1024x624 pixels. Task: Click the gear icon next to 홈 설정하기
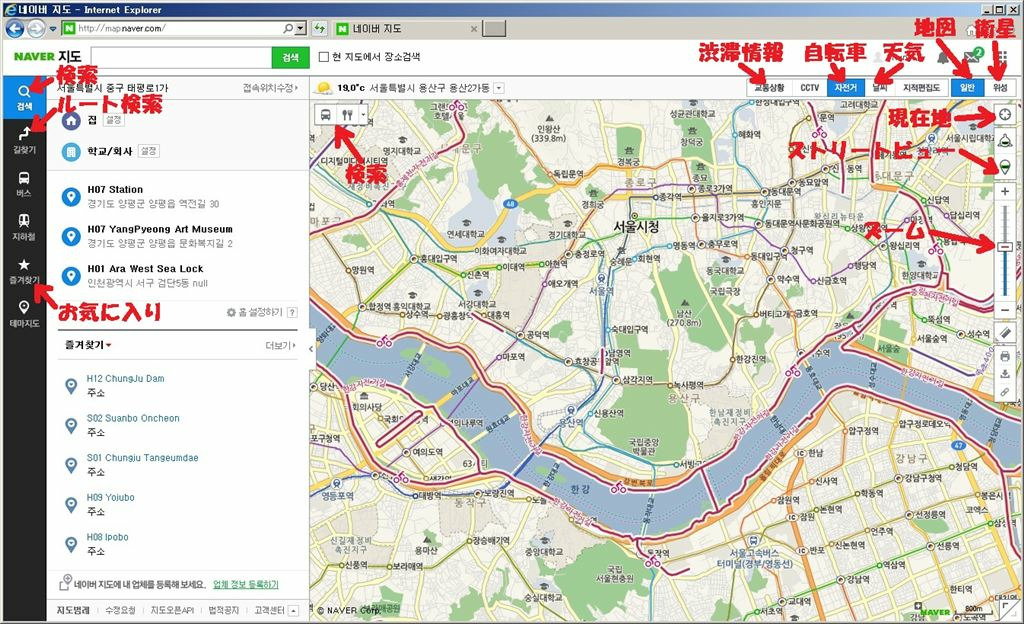click(x=231, y=313)
